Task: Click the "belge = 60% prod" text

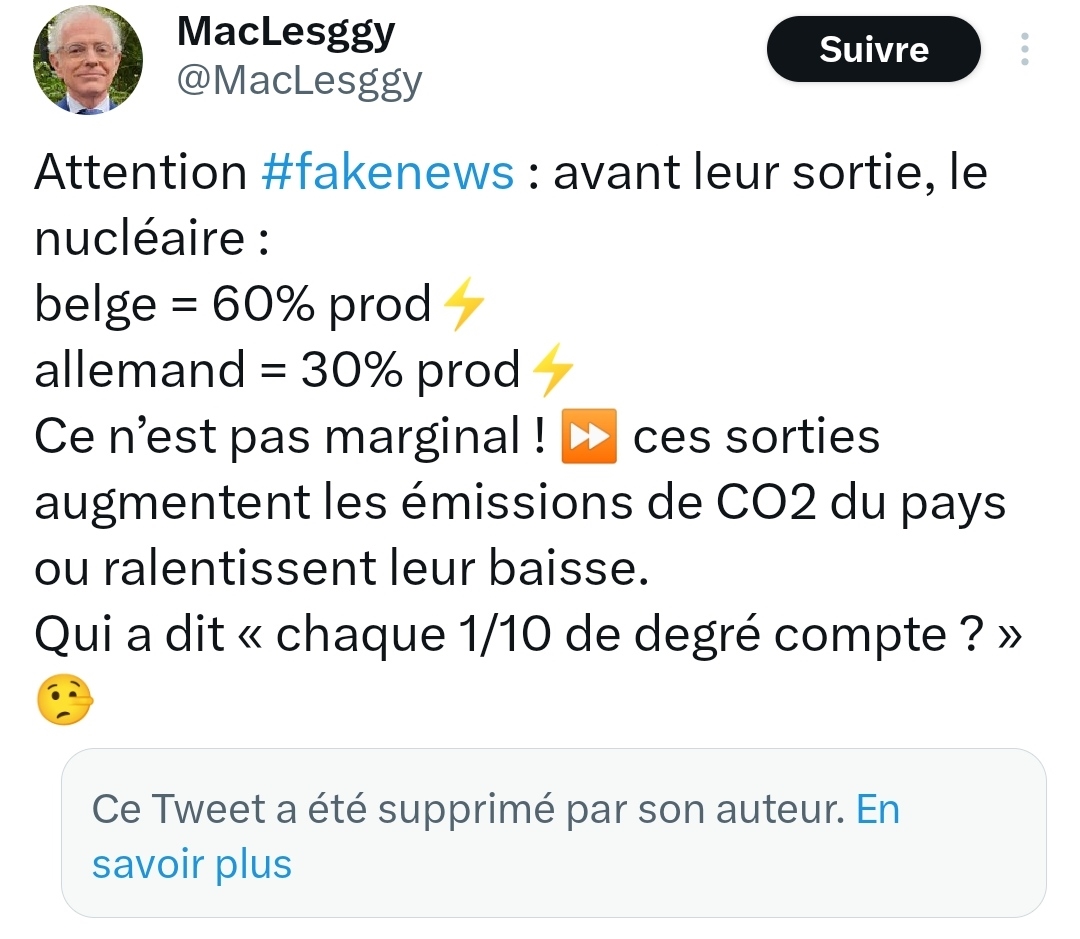Action: click(x=232, y=305)
